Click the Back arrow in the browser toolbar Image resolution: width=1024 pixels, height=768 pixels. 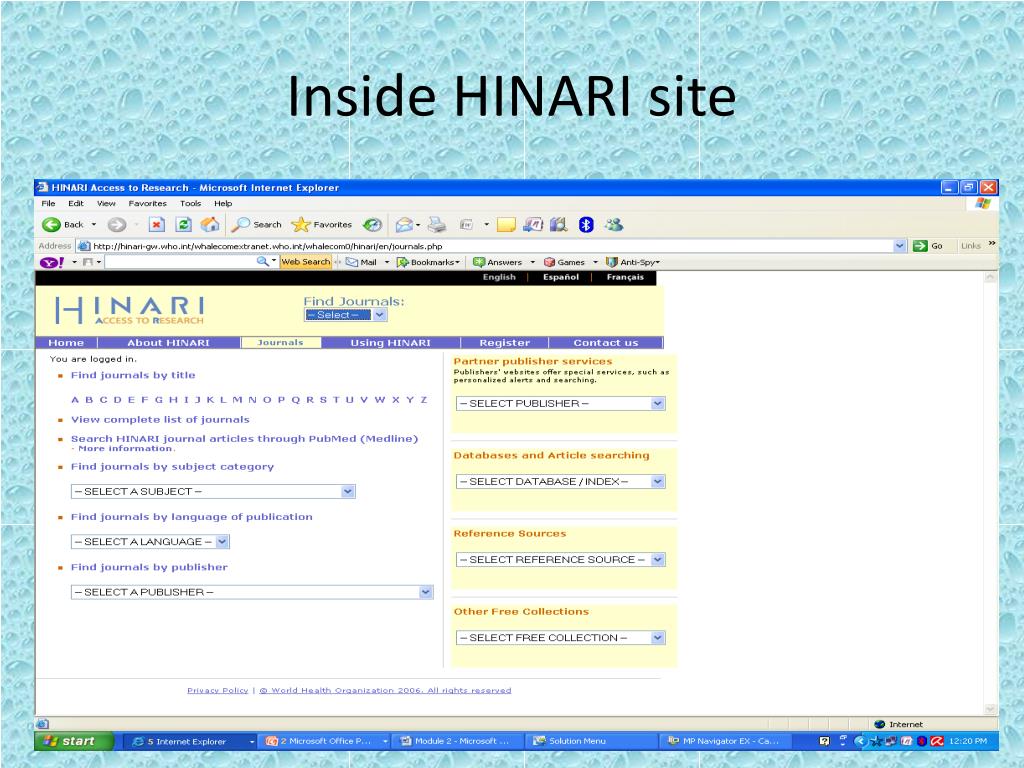coord(51,225)
